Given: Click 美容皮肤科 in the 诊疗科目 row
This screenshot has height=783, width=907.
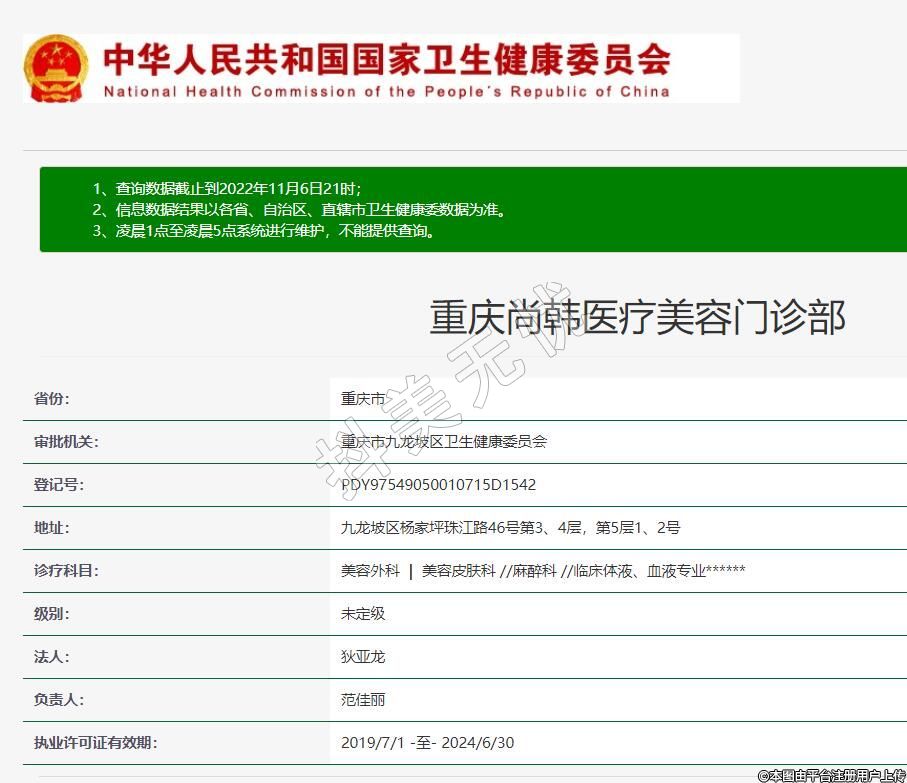Looking at the screenshot, I should (x=458, y=571).
